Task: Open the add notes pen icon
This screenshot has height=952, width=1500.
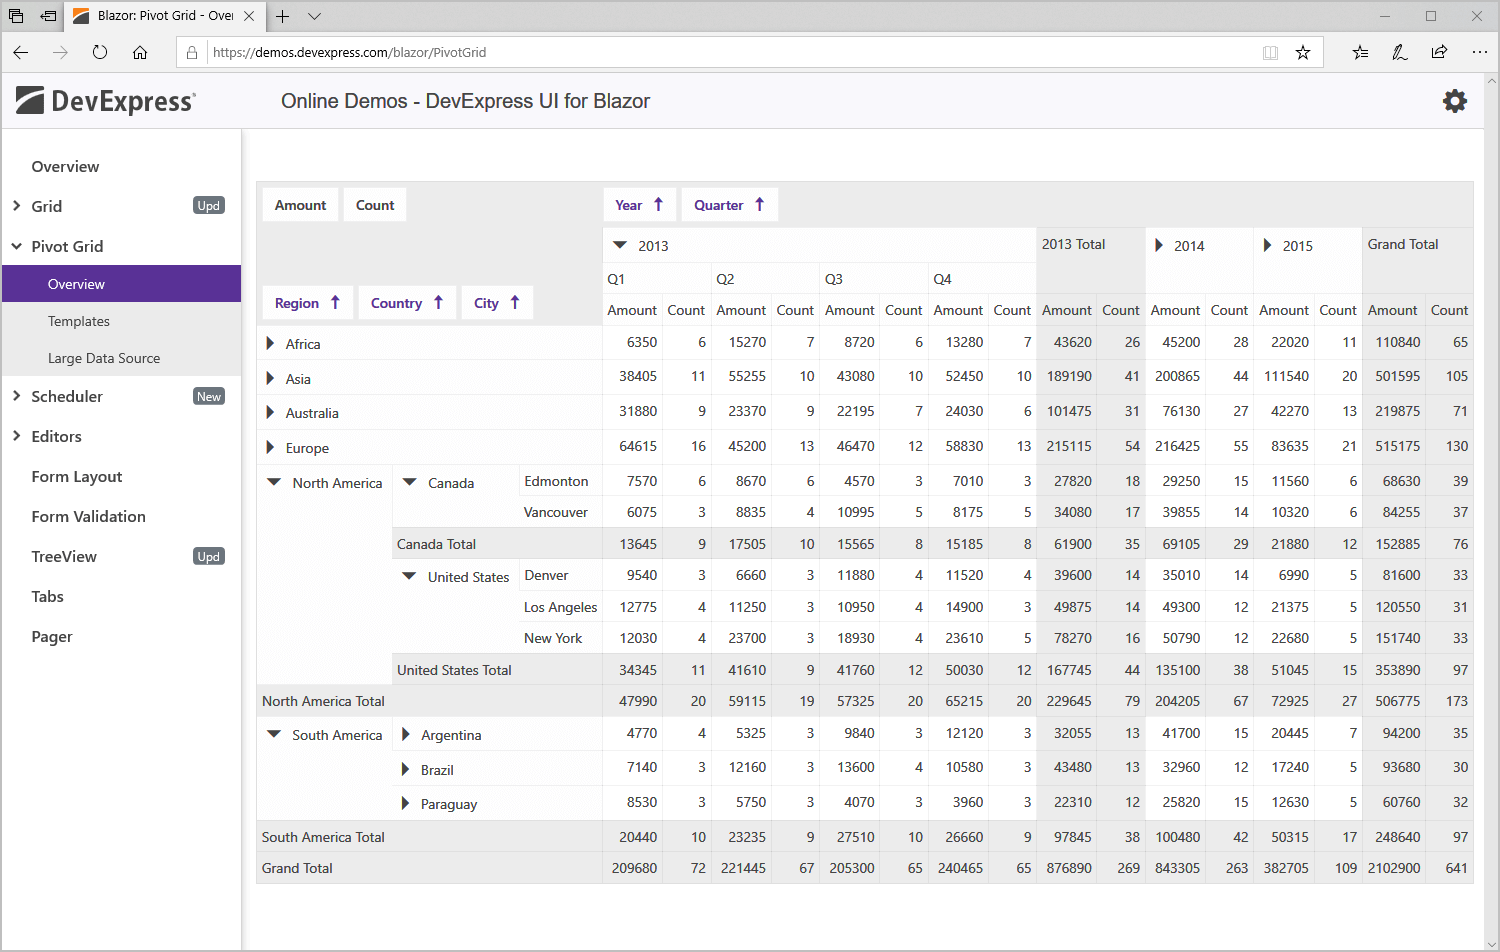Action: (x=1399, y=53)
